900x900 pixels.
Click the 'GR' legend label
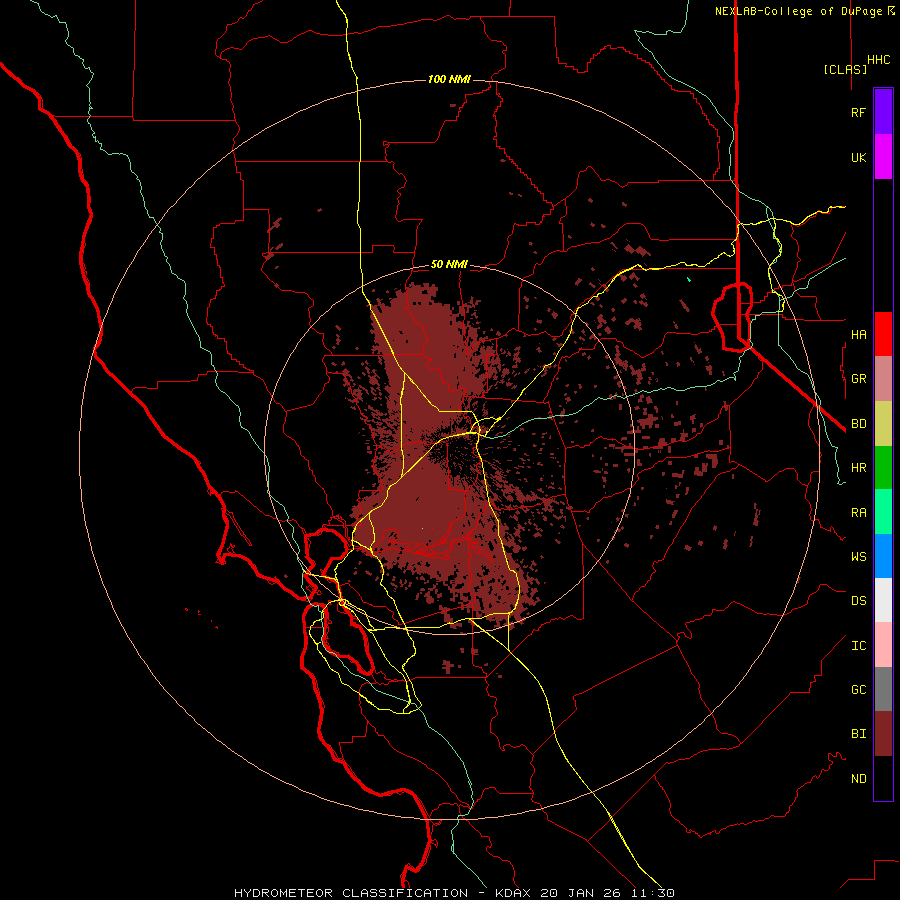(x=858, y=379)
